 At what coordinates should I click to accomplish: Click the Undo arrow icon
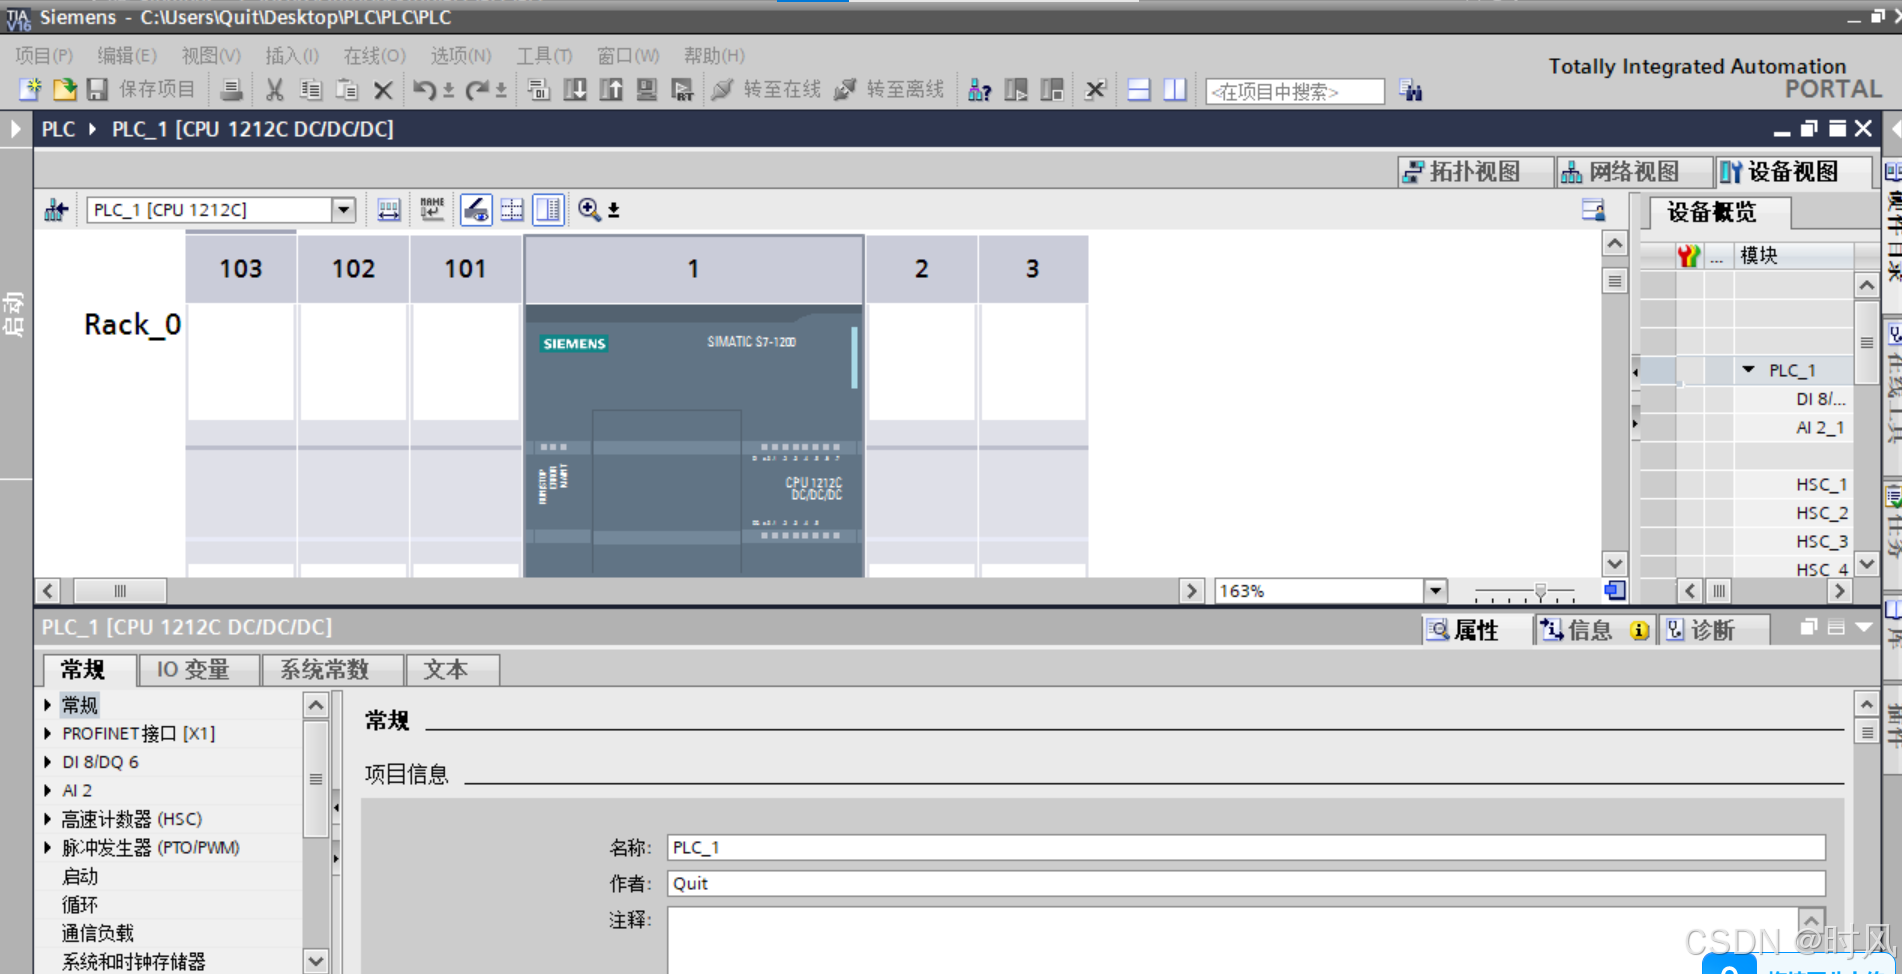424,90
